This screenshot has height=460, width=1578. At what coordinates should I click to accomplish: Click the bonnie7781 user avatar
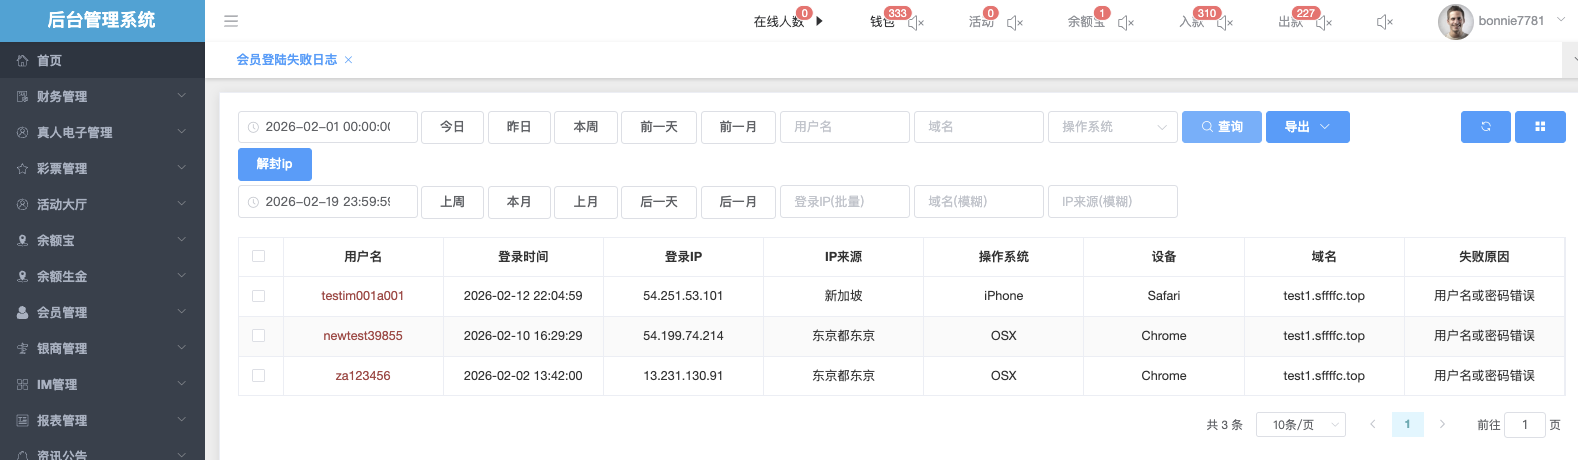(x=1455, y=21)
